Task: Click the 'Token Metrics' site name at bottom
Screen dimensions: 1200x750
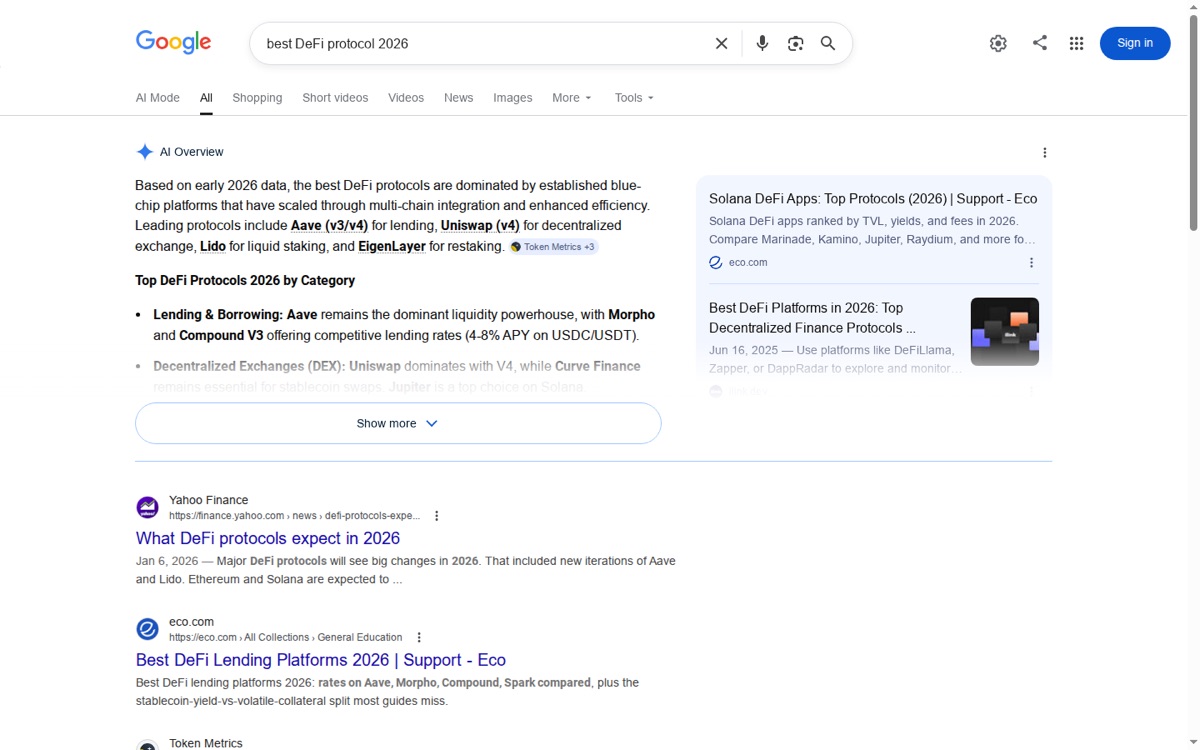Action: (x=205, y=743)
